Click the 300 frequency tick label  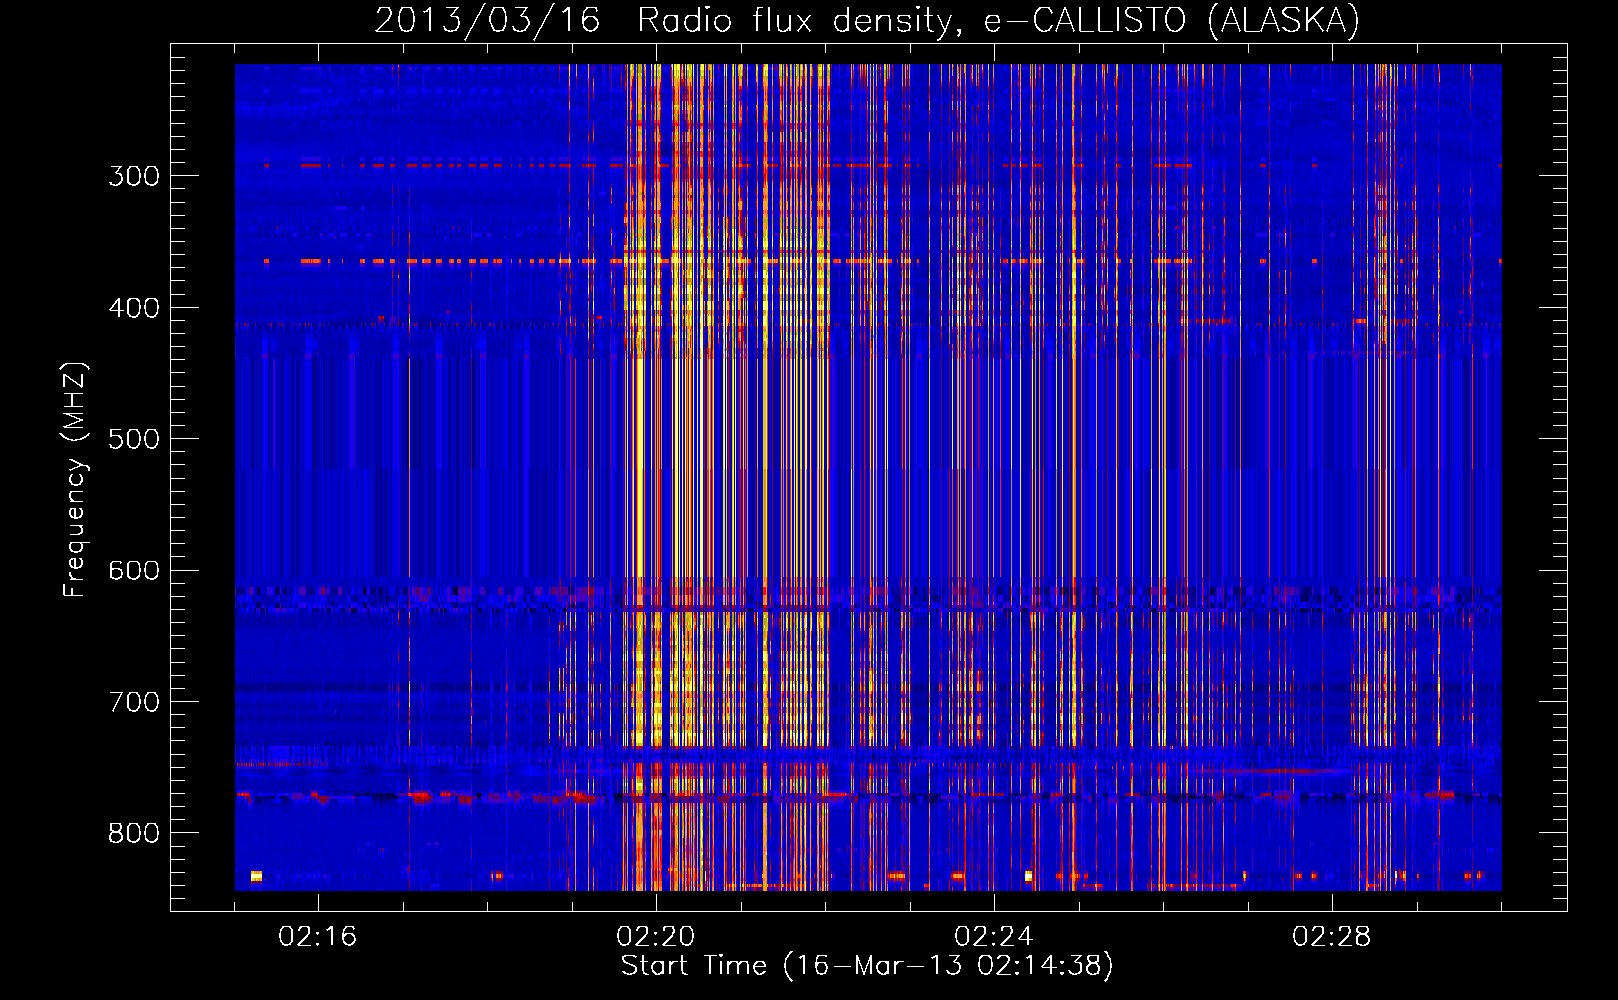[x=134, y=176]
